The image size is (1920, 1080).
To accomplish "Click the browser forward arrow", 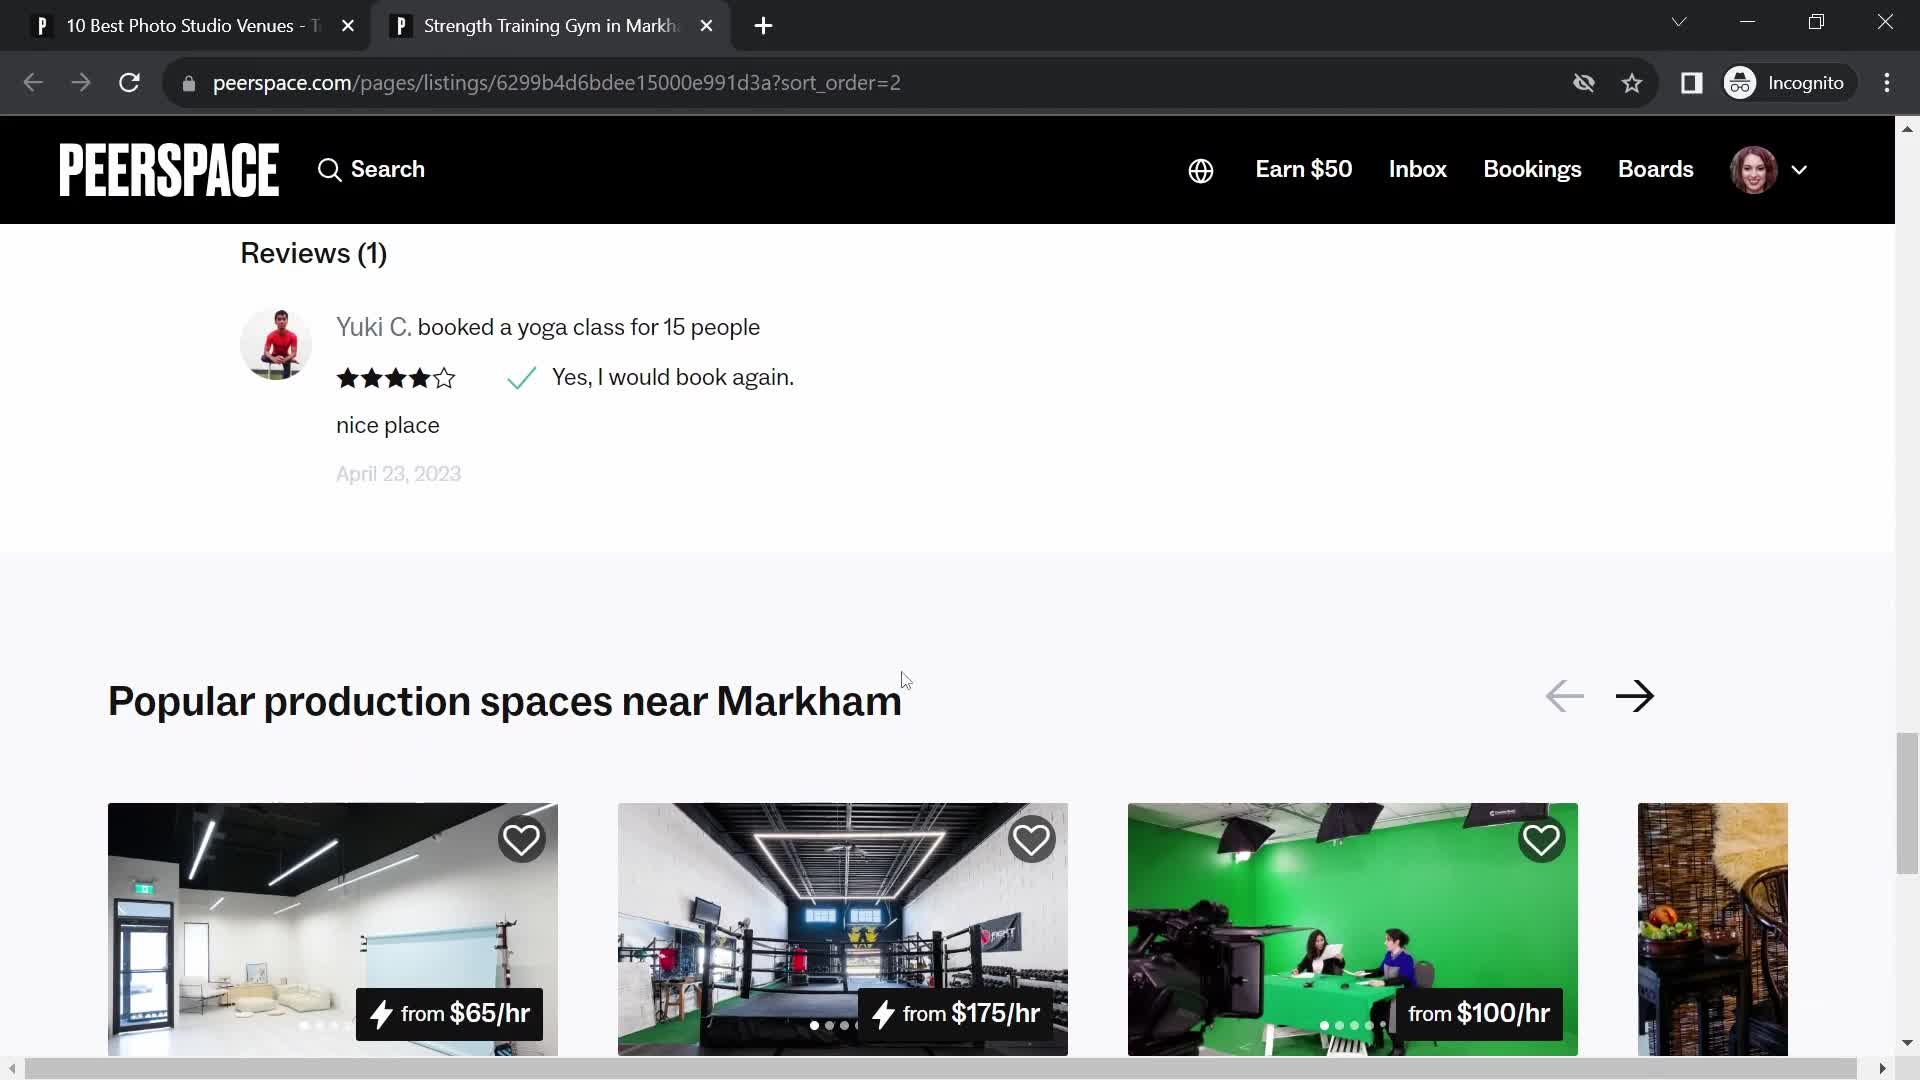I will point(81,83).
